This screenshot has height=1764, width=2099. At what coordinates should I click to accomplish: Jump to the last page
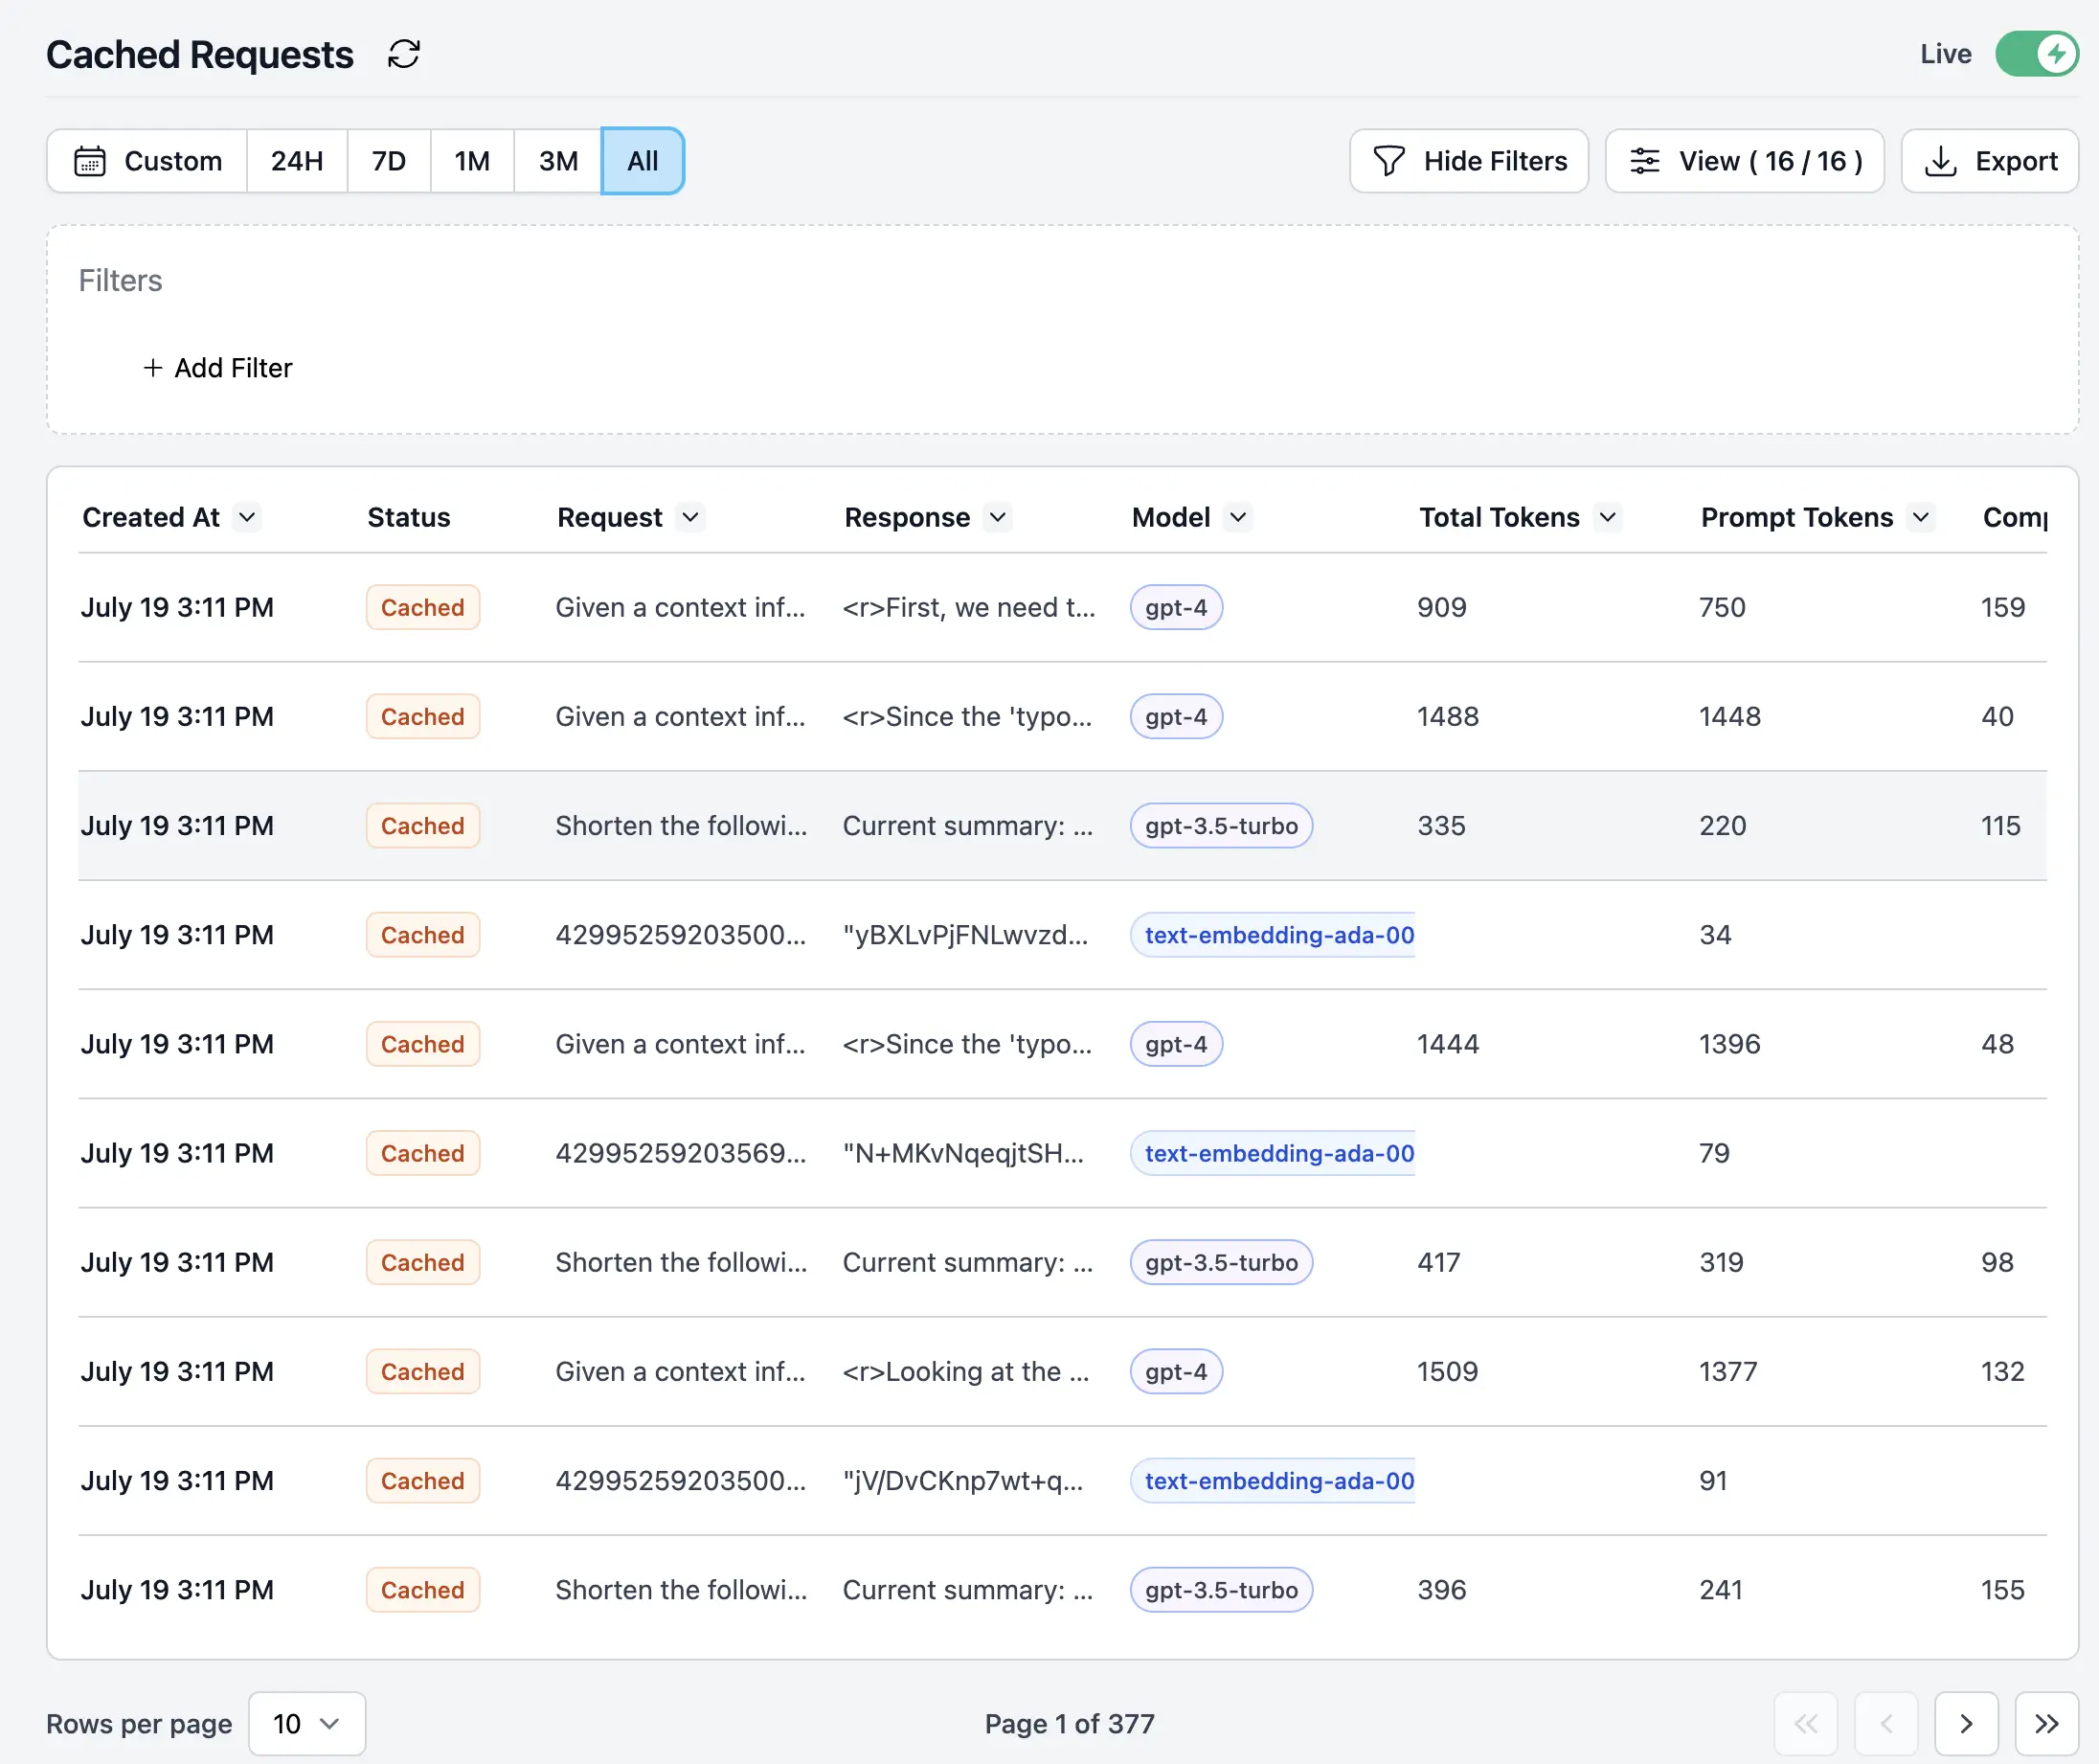(2047, 1723)
